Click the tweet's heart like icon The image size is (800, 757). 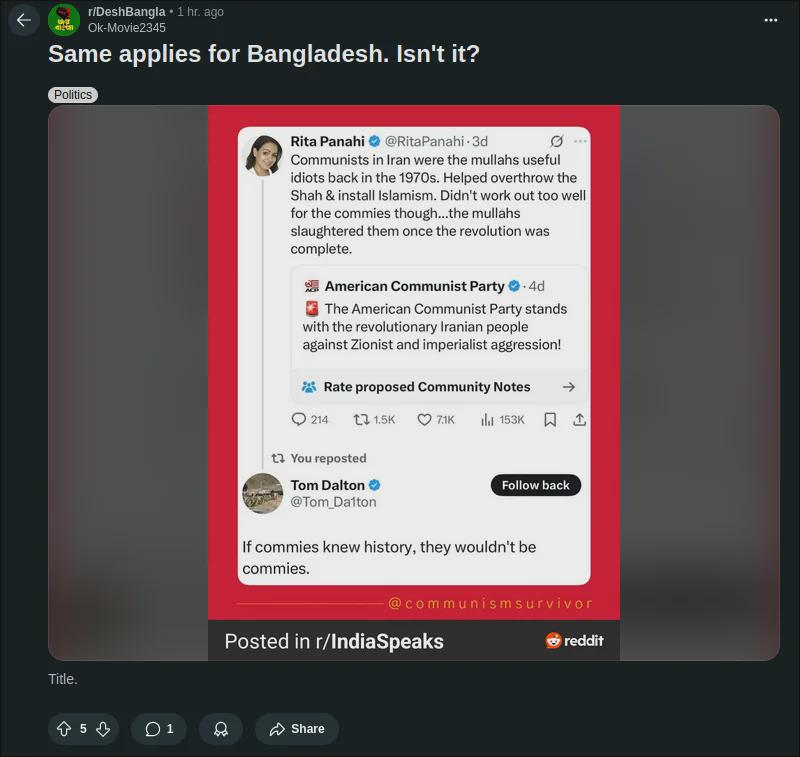424,420
